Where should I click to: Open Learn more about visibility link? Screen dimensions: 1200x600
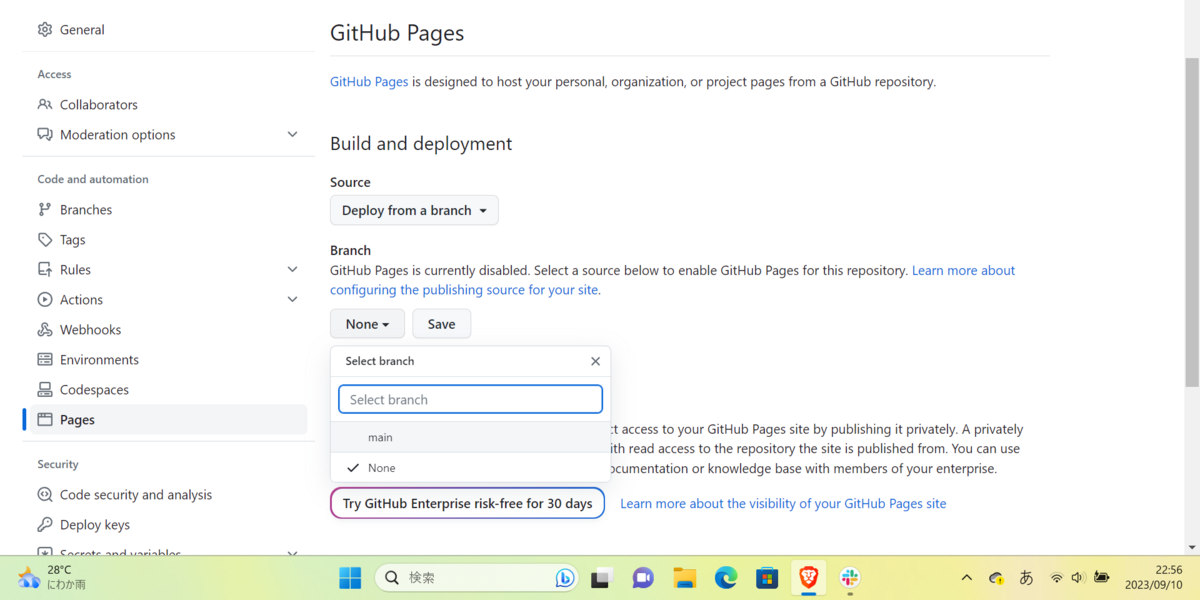click(783, 504)
